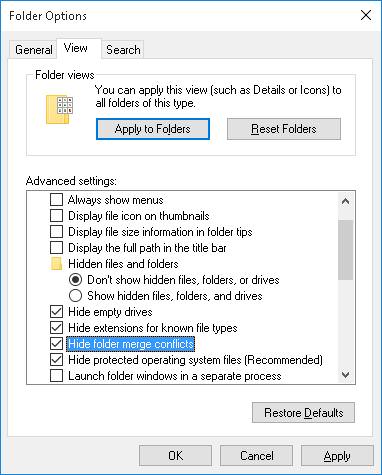Screen dimensions: 382x475
Task: Uncheck Hide empty drives
Action: pos(56,312)
